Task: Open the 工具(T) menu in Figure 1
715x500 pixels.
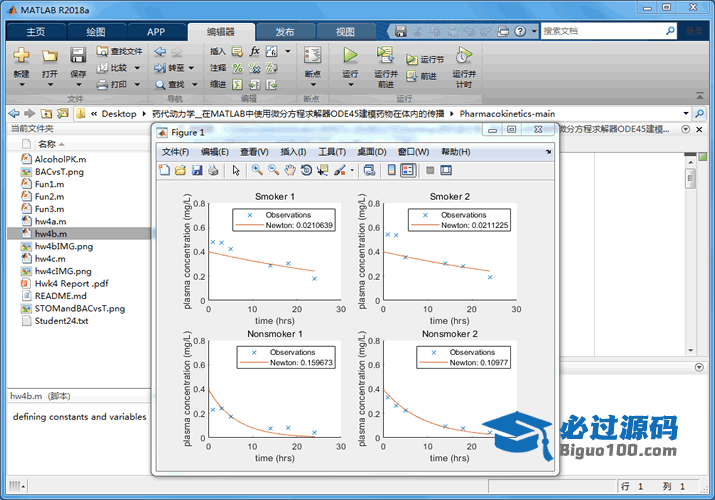Action: [x=332, y=152]
